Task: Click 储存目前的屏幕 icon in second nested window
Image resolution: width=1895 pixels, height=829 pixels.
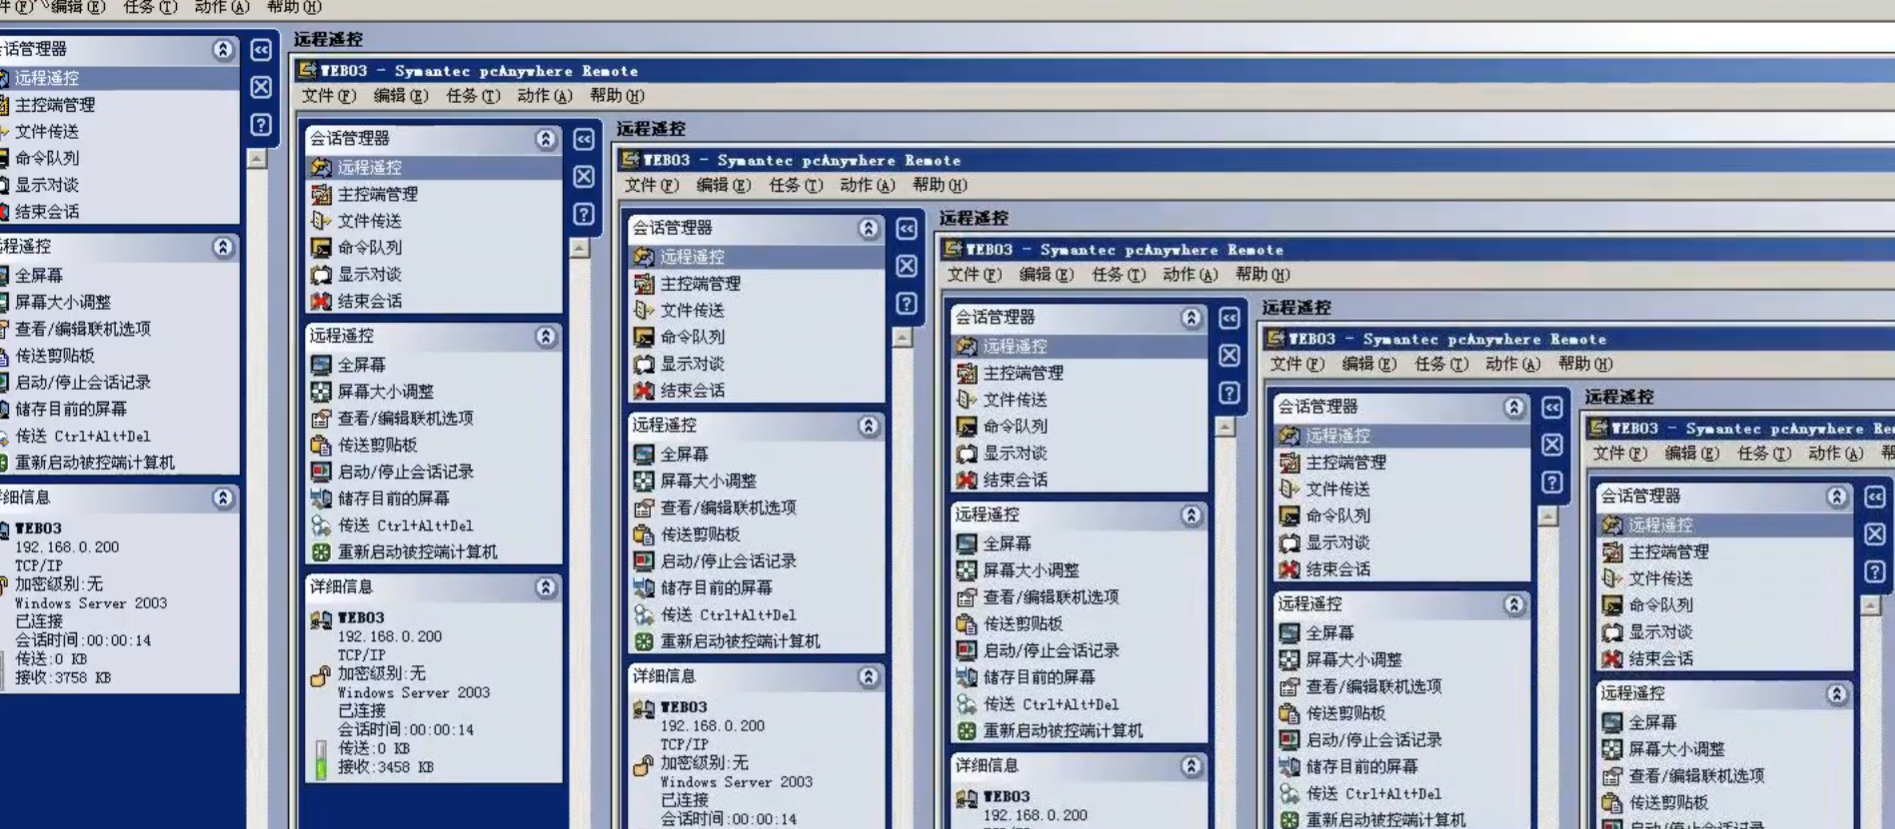Action: [321, 498]
